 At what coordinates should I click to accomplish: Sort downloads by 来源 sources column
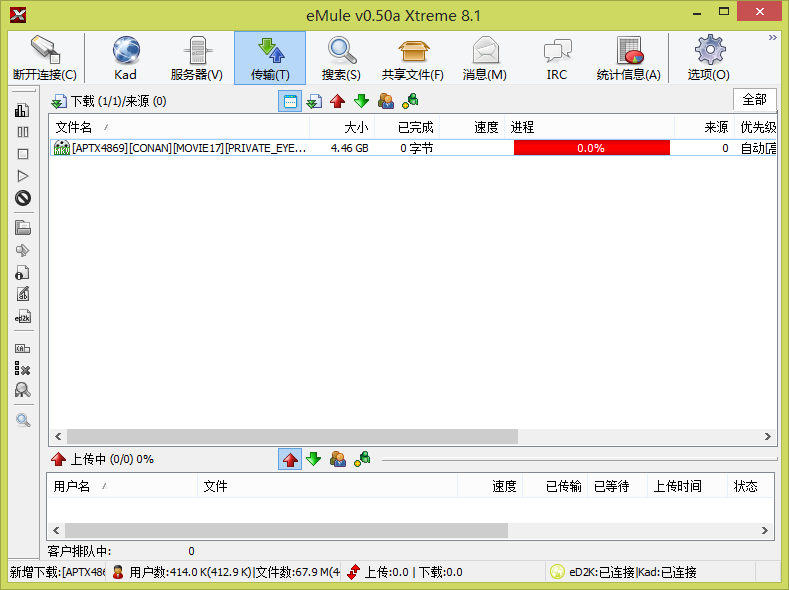tap(704, 127)
